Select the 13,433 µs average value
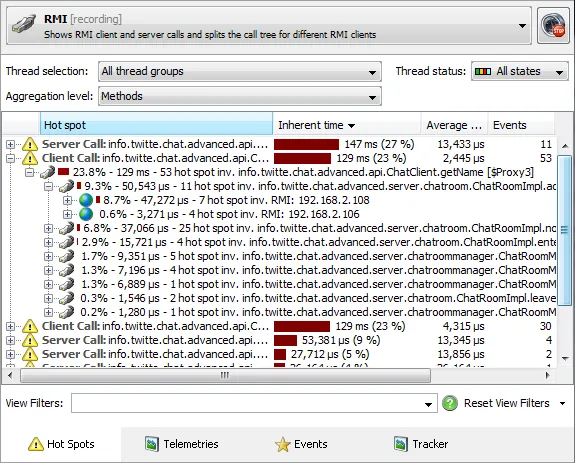Screen dimensions: 575x463 [x=461, y=144]
